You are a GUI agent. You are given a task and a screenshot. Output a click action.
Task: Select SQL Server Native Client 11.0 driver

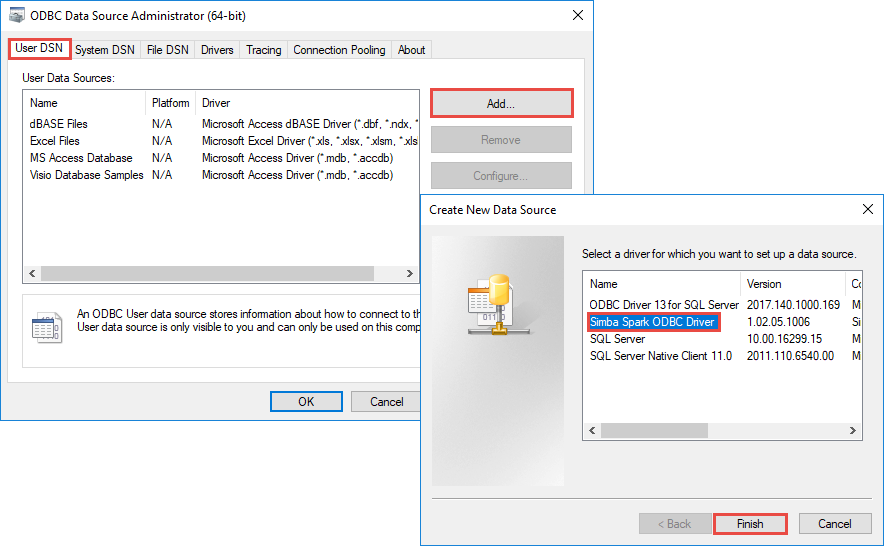(x=661, y=356)
